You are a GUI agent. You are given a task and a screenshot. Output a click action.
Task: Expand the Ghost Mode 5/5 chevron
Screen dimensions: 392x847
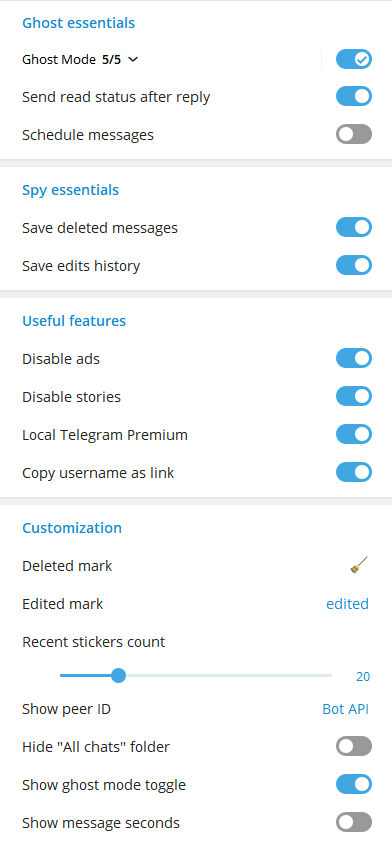pos(133,59)
